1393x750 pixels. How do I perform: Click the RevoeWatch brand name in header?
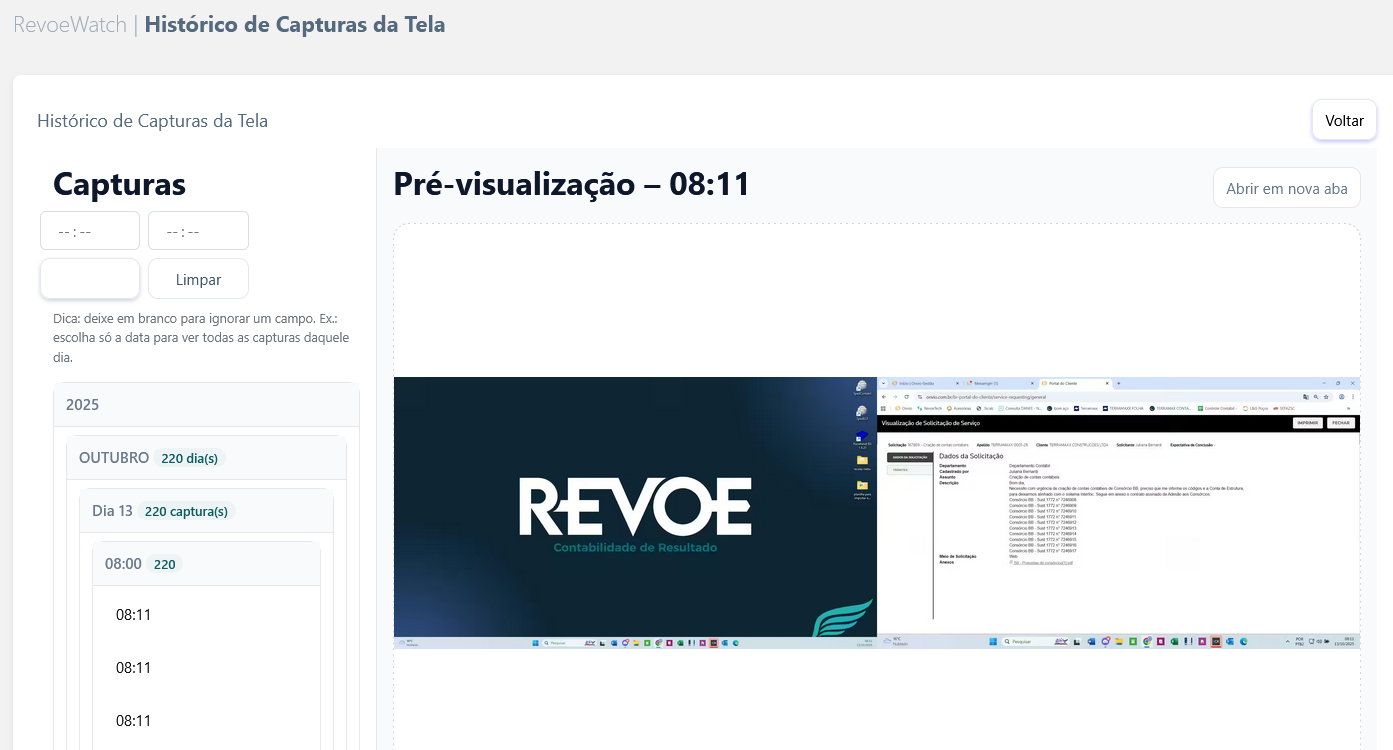[x=69, y=25]
